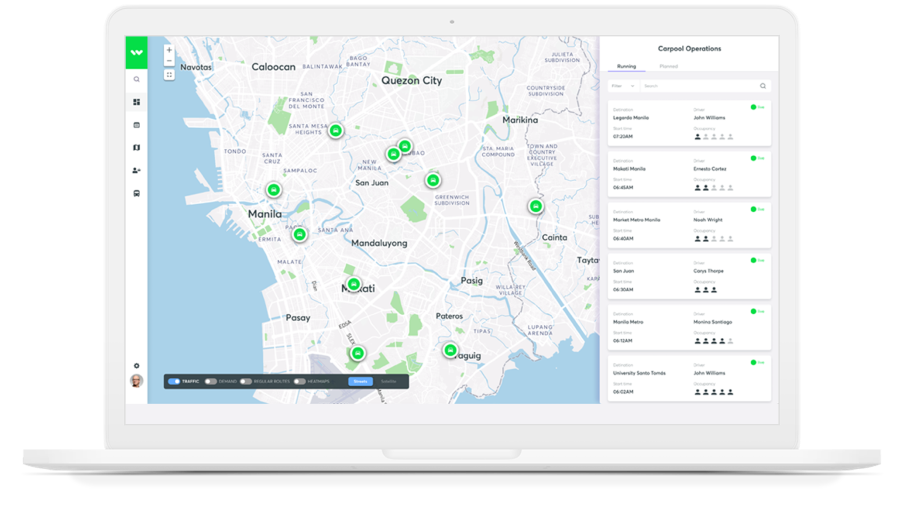The width and height of the screenshot is (910, 514).
Task: Enable the Heatmaps toggle
Action: pos(299,381)
